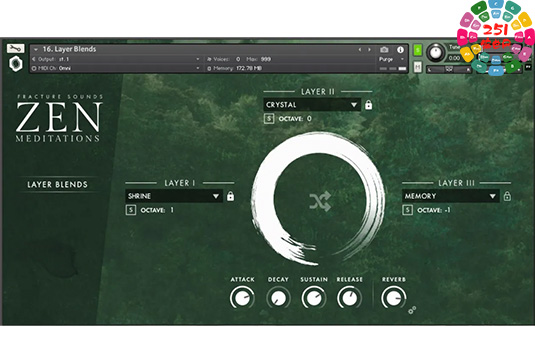Click Layer I OCTAVE value 1
This screenshot has width=535, height=363.
coord(172,210)
